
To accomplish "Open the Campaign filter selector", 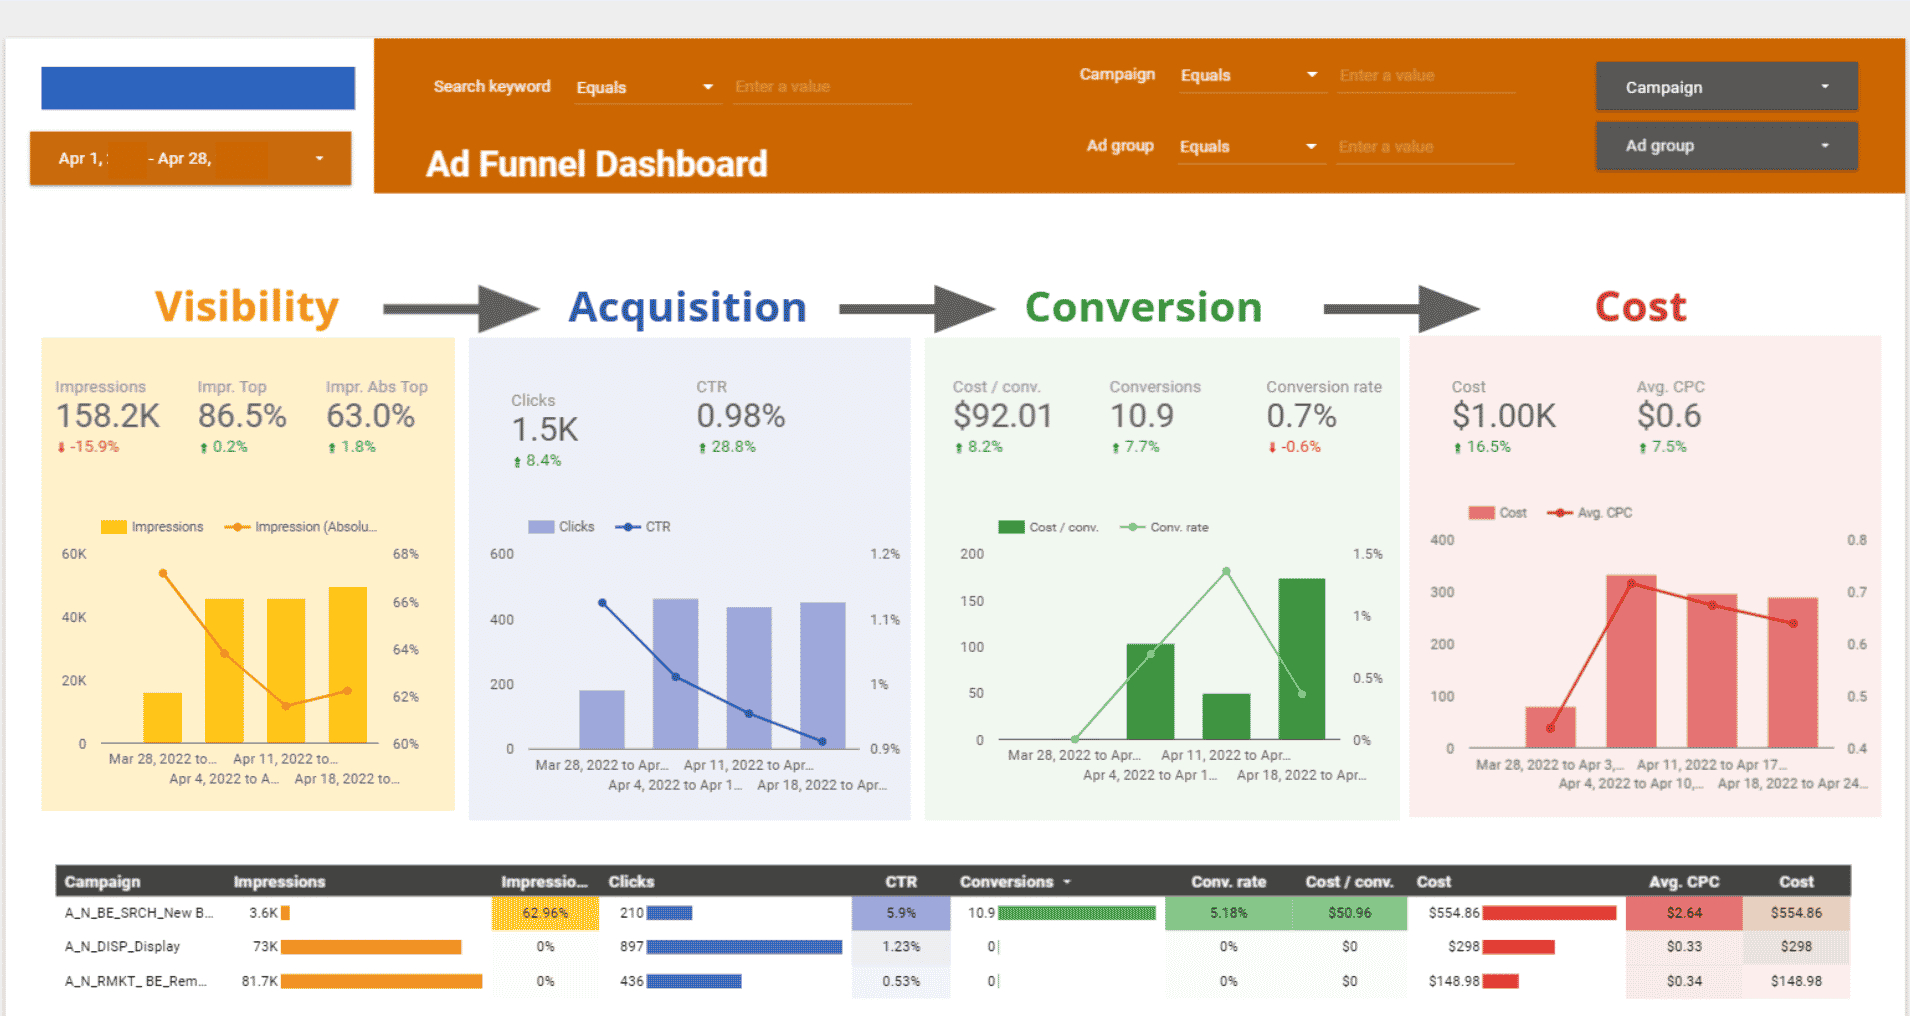I will point(1726,86).
